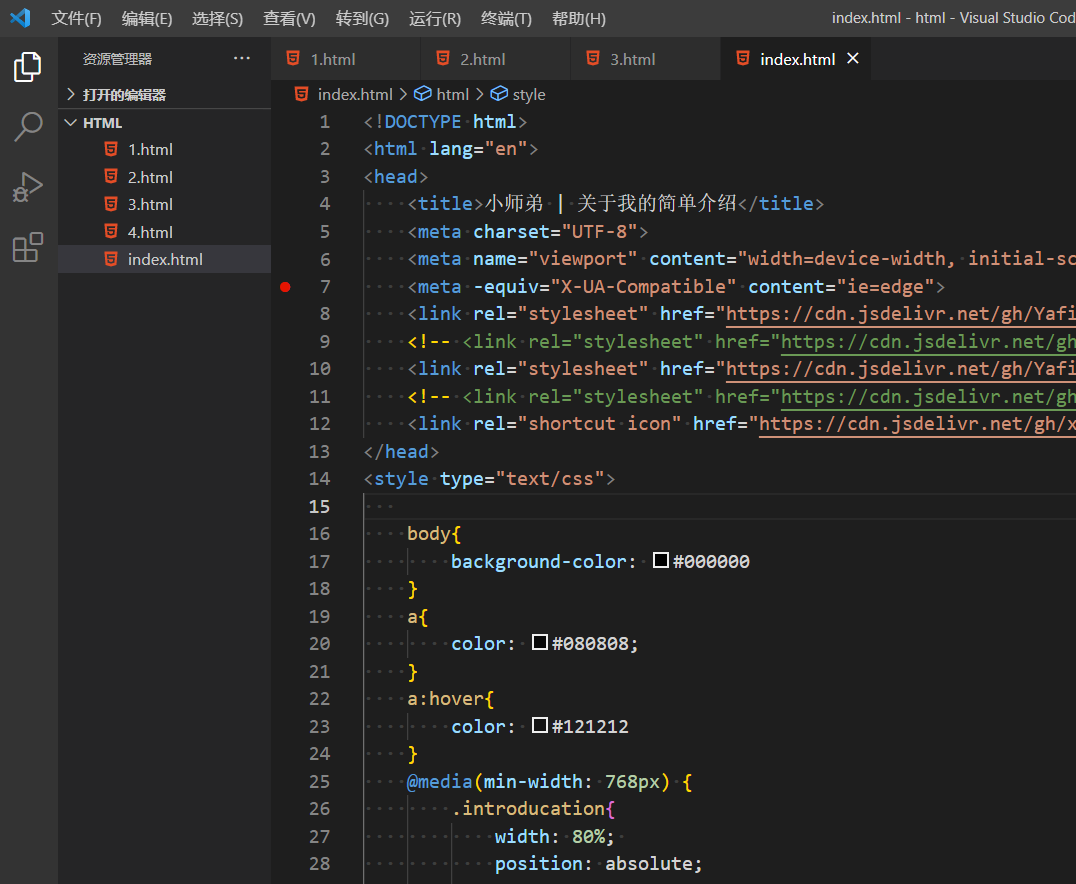Expand the 打开的编辑器 section
The width and height of the screenshot is (1076, 884).
click(x=71, y=94)
